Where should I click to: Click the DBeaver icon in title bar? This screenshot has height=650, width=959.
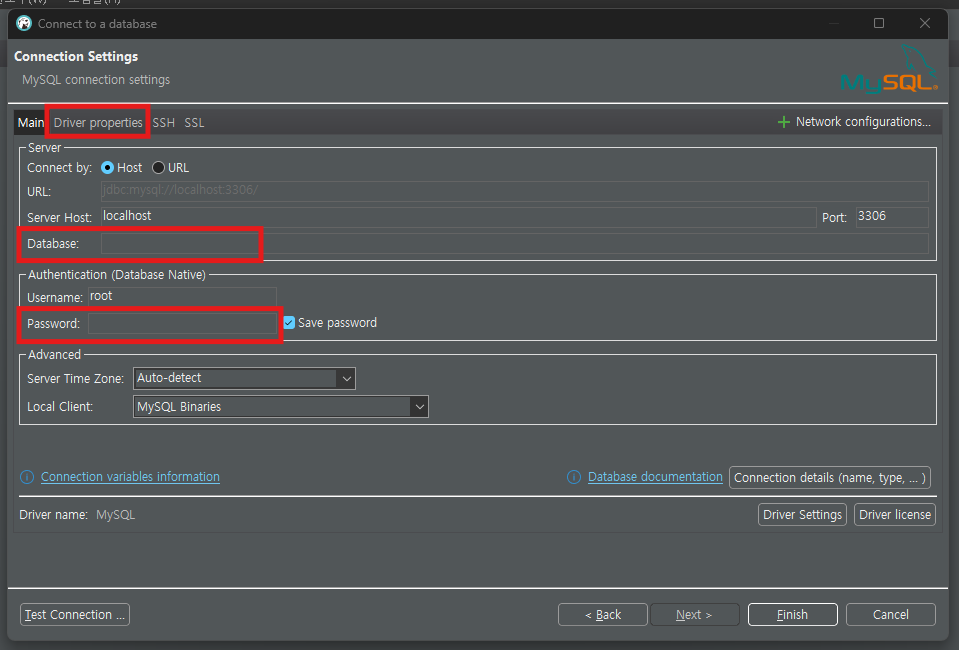(x=24, y=23)
